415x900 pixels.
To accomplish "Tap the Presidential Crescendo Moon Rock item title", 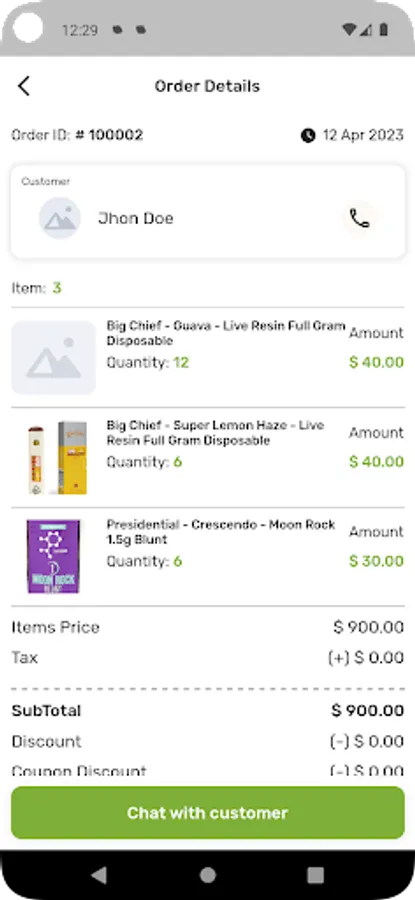I will click(221, 532).
